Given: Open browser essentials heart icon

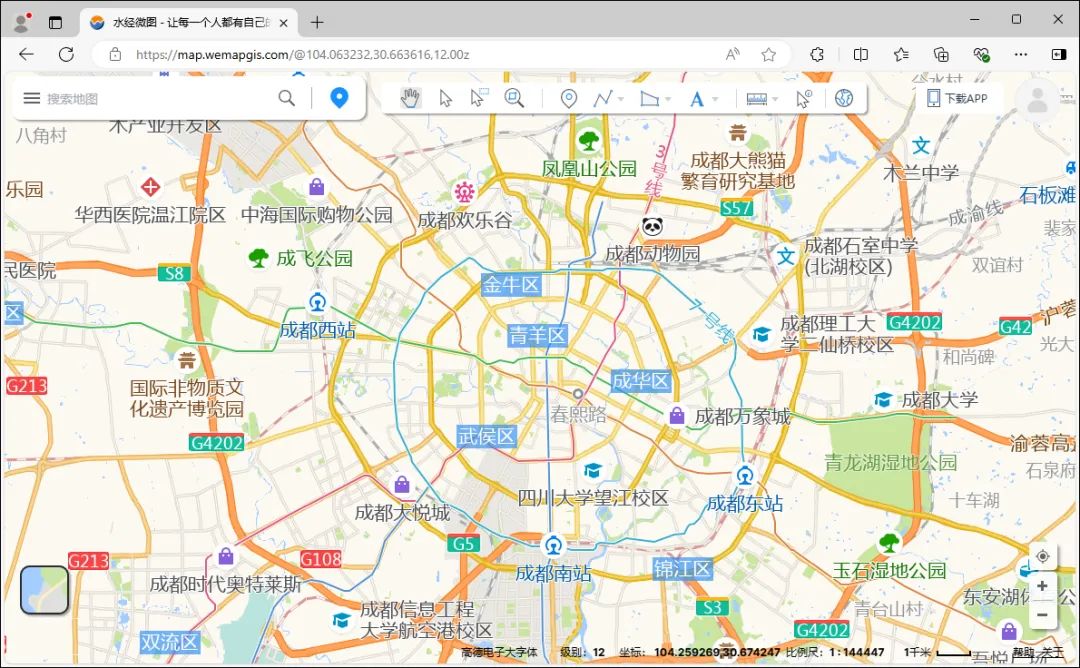Looking at the screenshot, I should point(982,54).
